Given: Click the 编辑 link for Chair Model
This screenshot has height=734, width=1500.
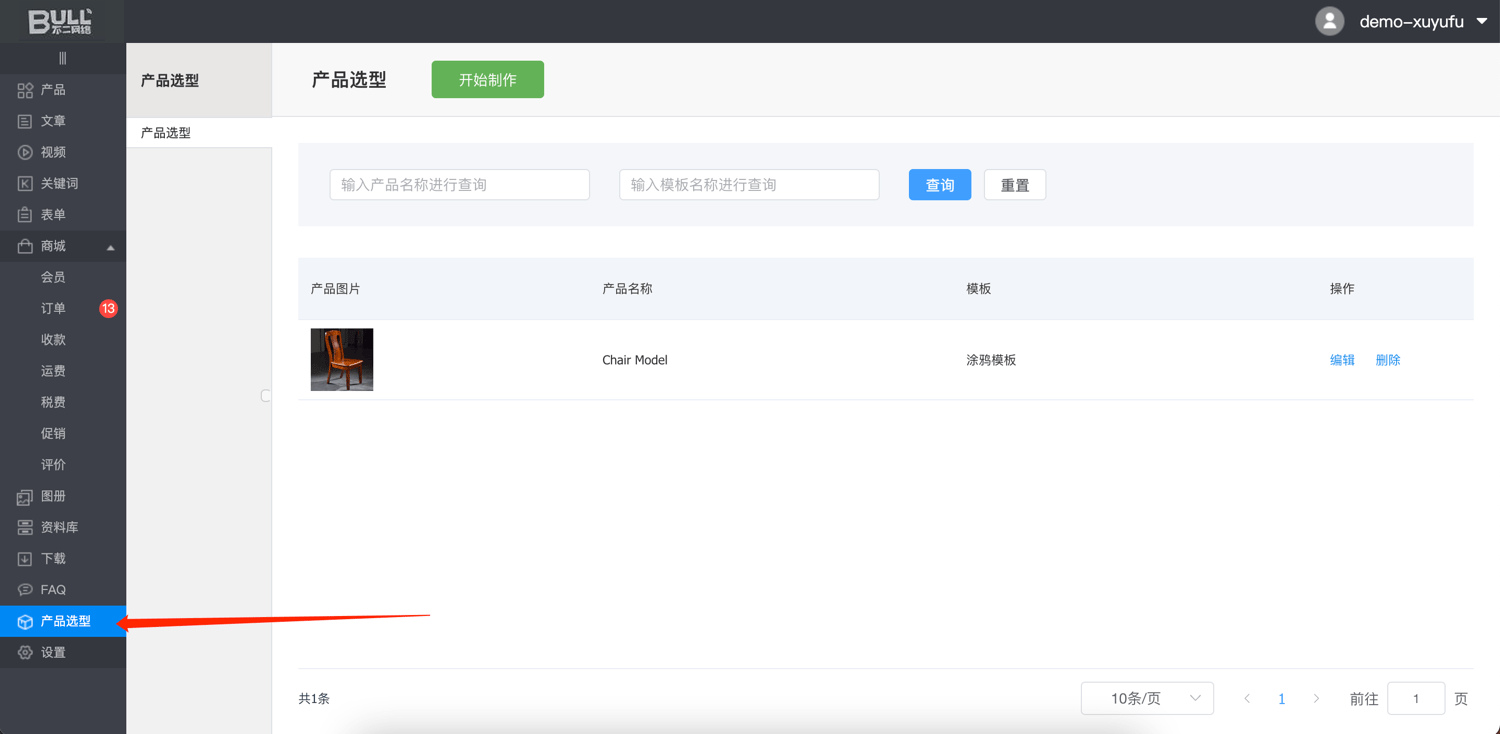Looking at the screenshot, I should point(1342,360).
